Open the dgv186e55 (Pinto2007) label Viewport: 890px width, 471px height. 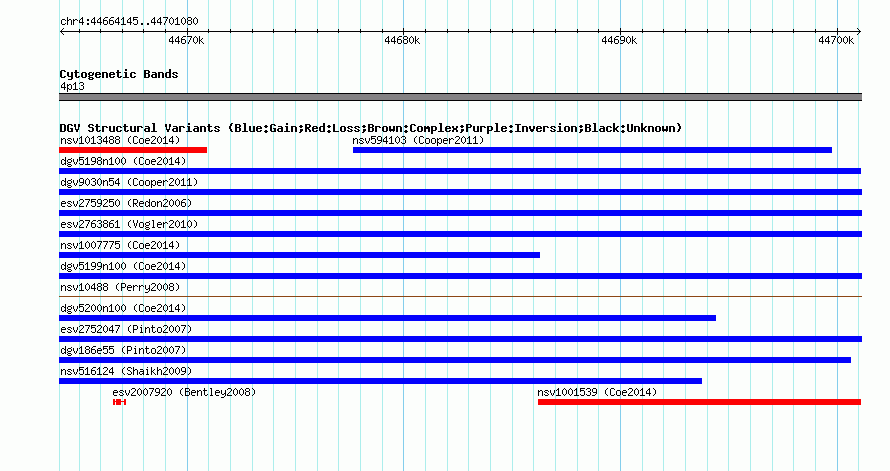pyautogui.click(x=123, y=350)
